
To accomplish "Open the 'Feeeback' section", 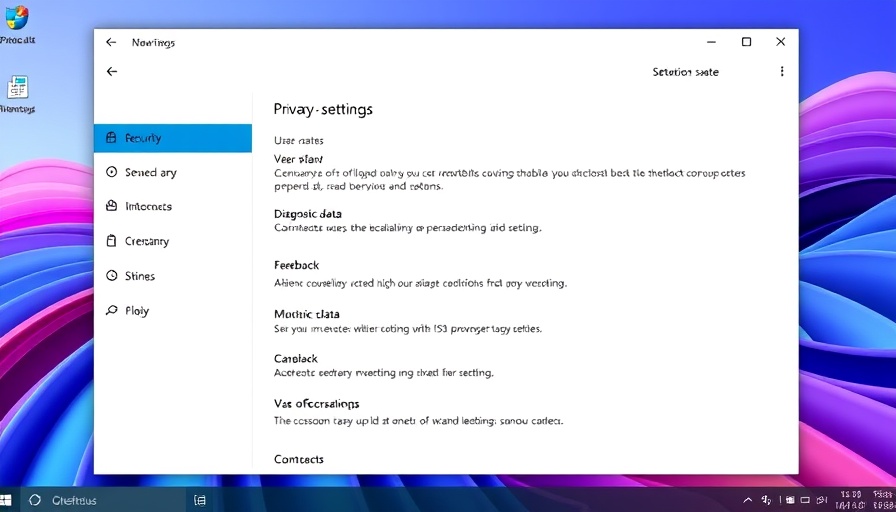I will coord(296,265).
